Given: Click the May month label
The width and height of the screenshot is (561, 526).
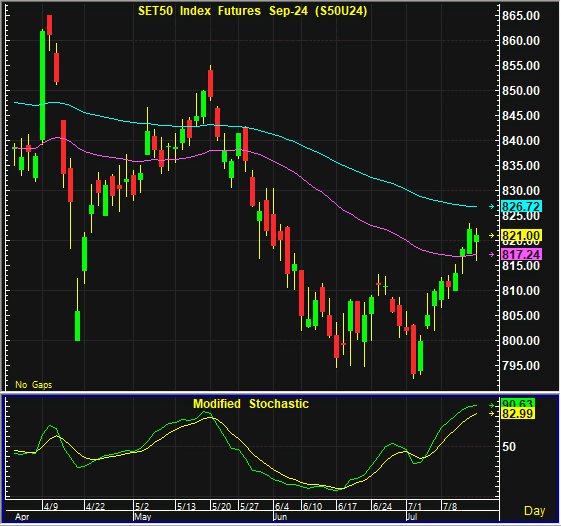Looking at the screenshot, I should pos(142,517).
